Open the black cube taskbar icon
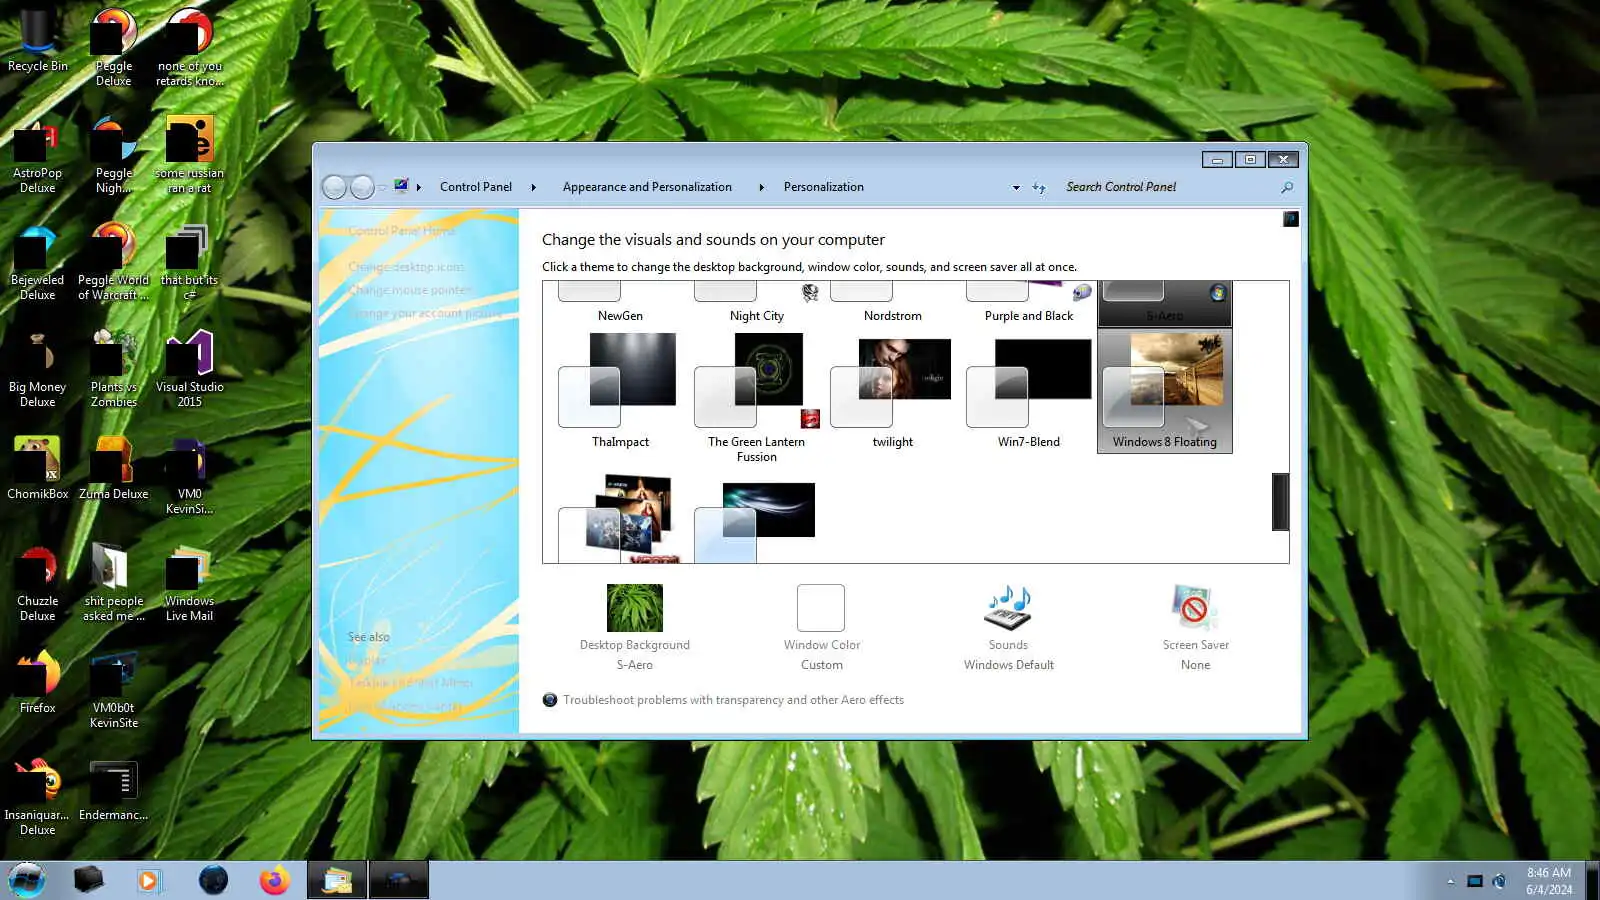Screen dimensions: 1600x900 click(x=88, y=880)
